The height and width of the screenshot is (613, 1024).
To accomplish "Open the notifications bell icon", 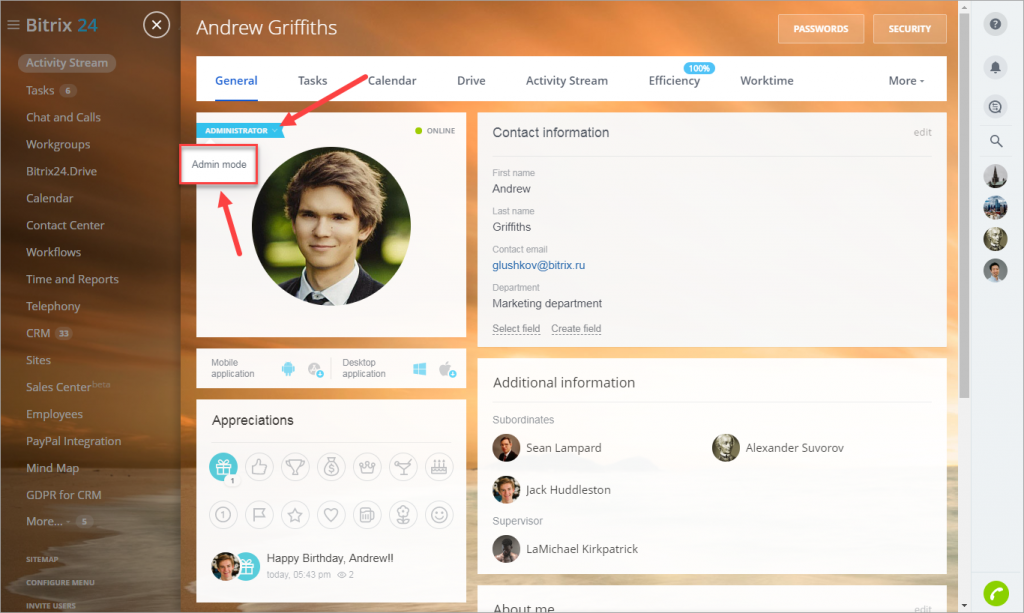I will [995, 67].
